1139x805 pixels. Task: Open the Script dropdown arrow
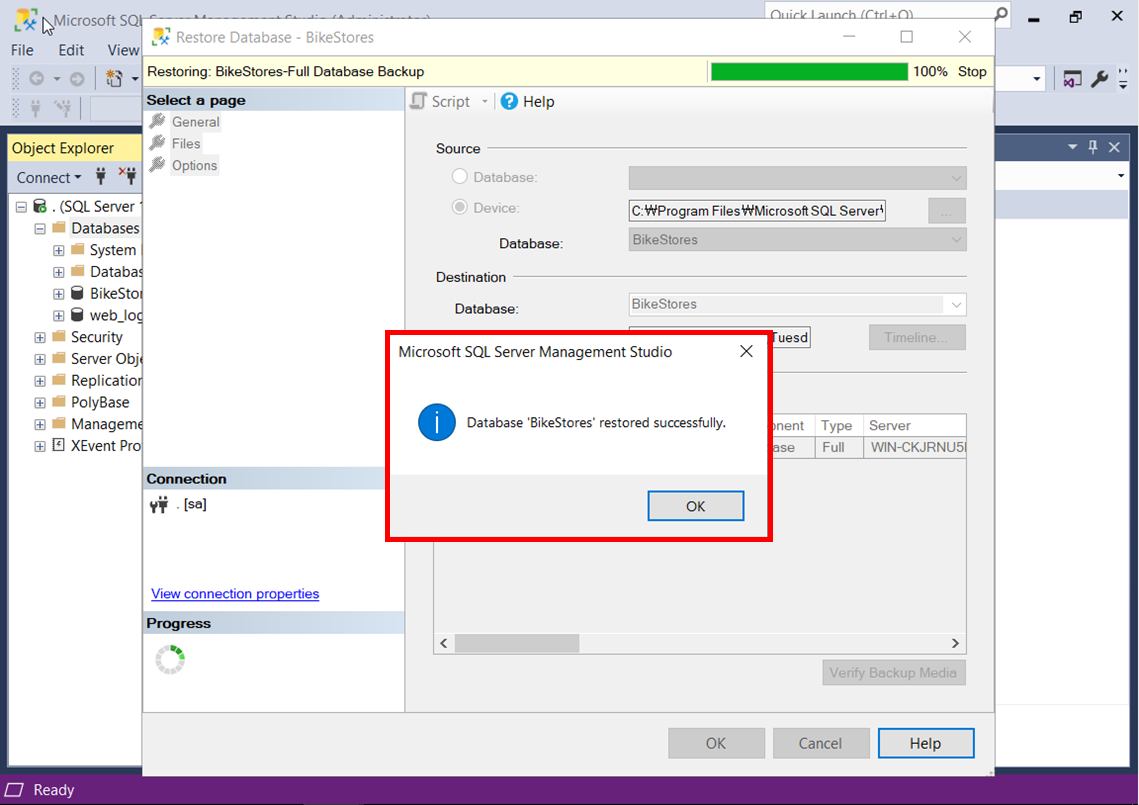click(x=485, y=102)
